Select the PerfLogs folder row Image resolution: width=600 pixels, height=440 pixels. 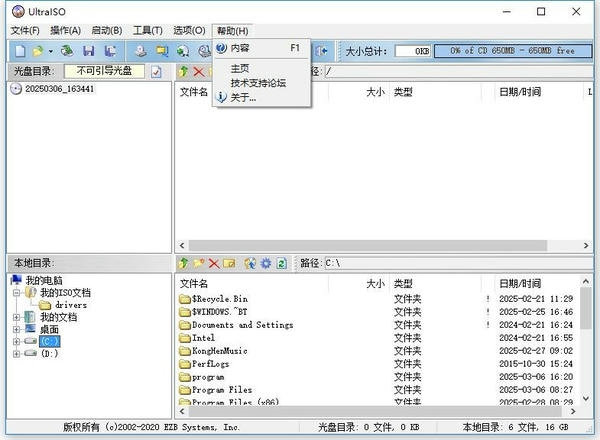[x=377, y=364]
